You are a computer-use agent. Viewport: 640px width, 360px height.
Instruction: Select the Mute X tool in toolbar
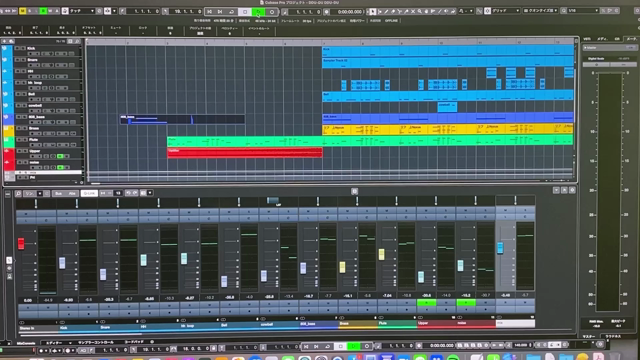[413, 11]
